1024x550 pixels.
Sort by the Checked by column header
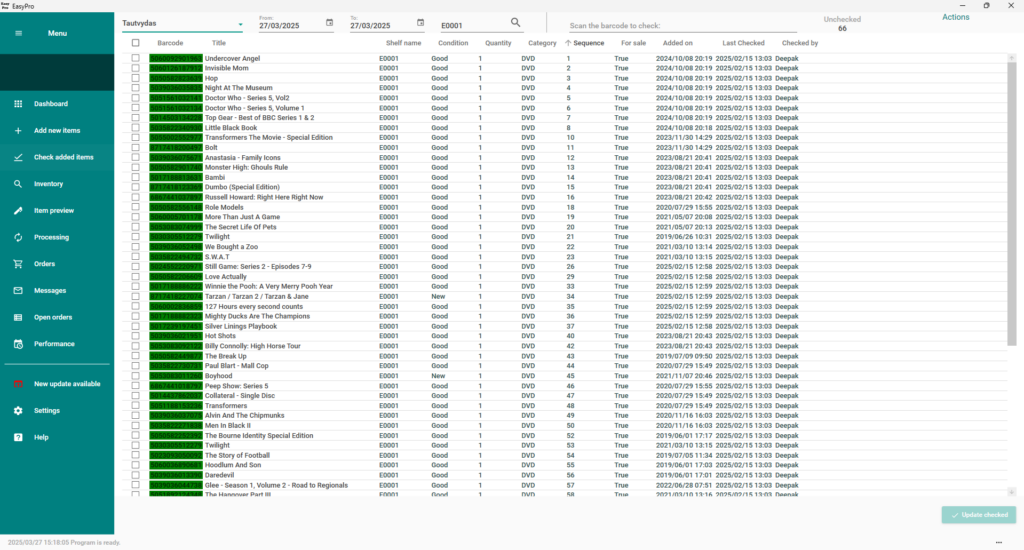pyautogui.click(x=800, y=43)
